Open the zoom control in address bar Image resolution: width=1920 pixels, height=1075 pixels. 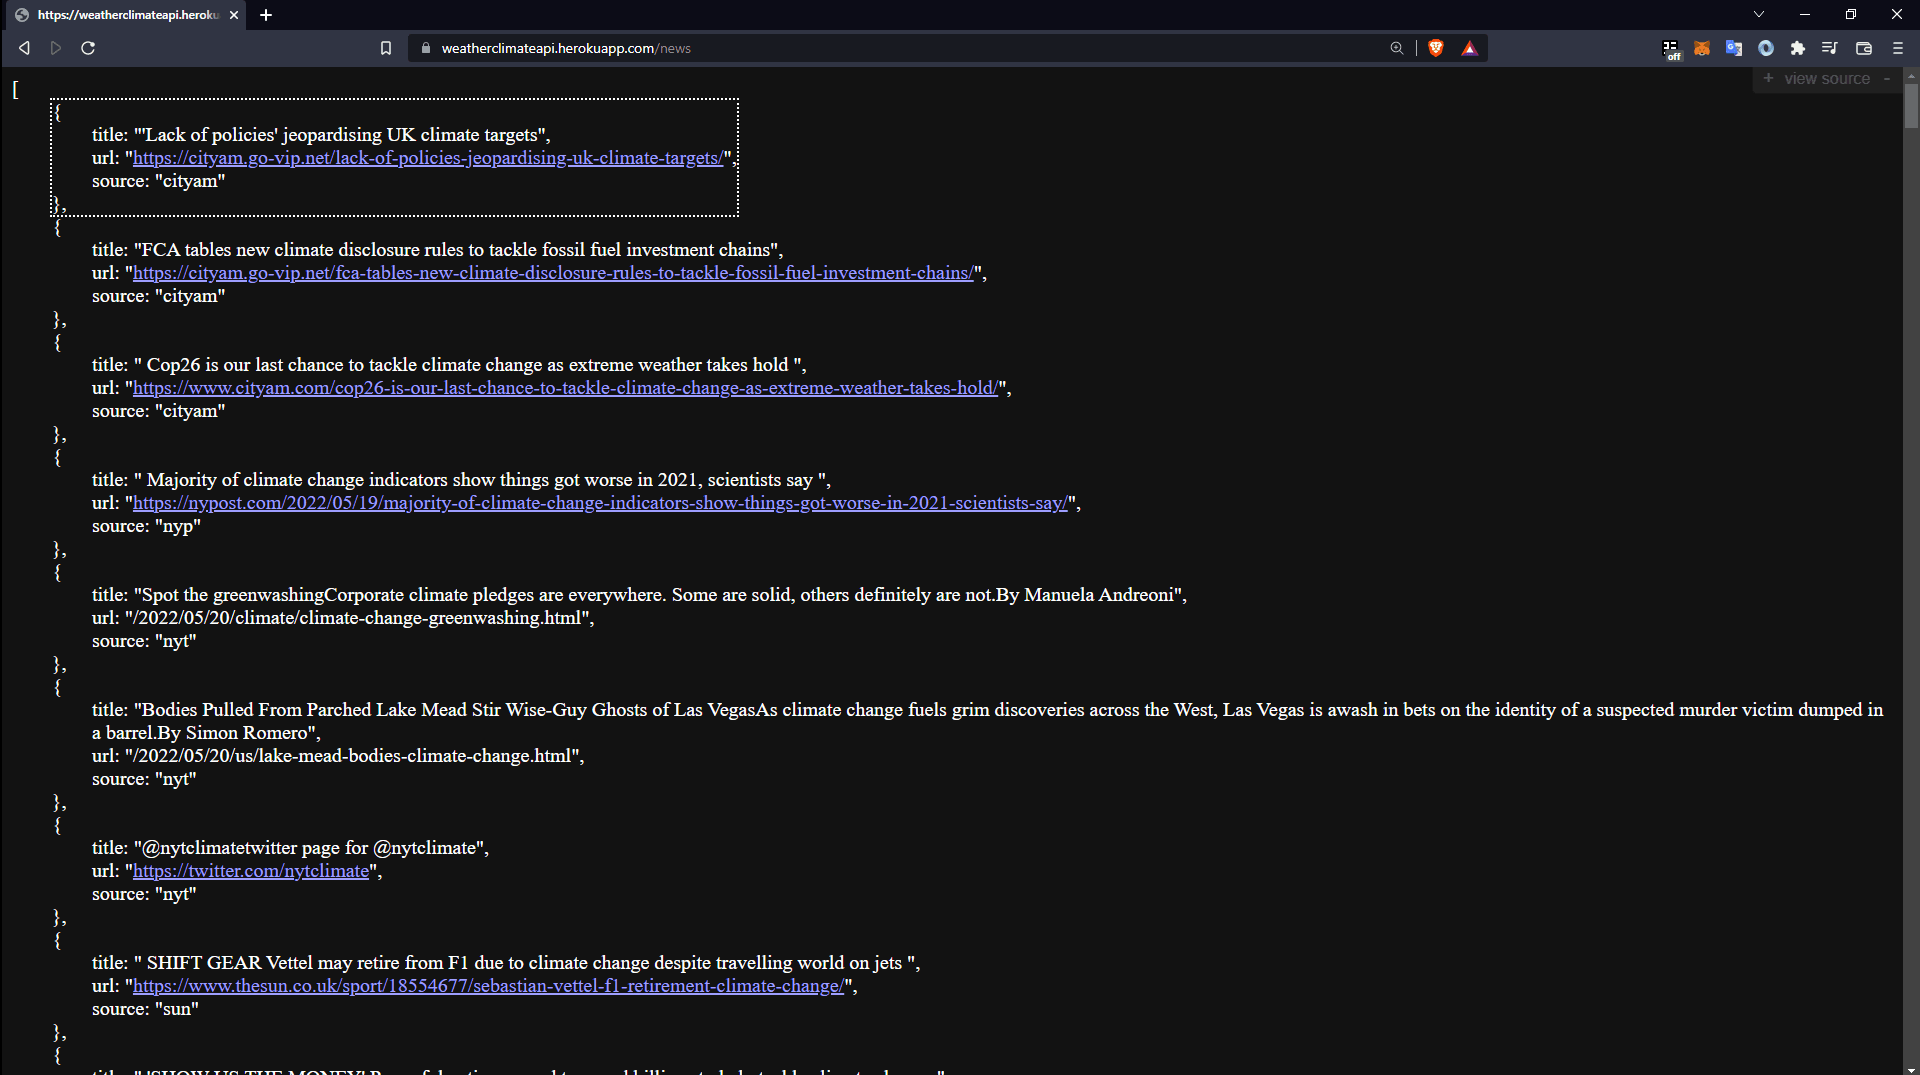pyautogui.click(x=1397, y=48)
